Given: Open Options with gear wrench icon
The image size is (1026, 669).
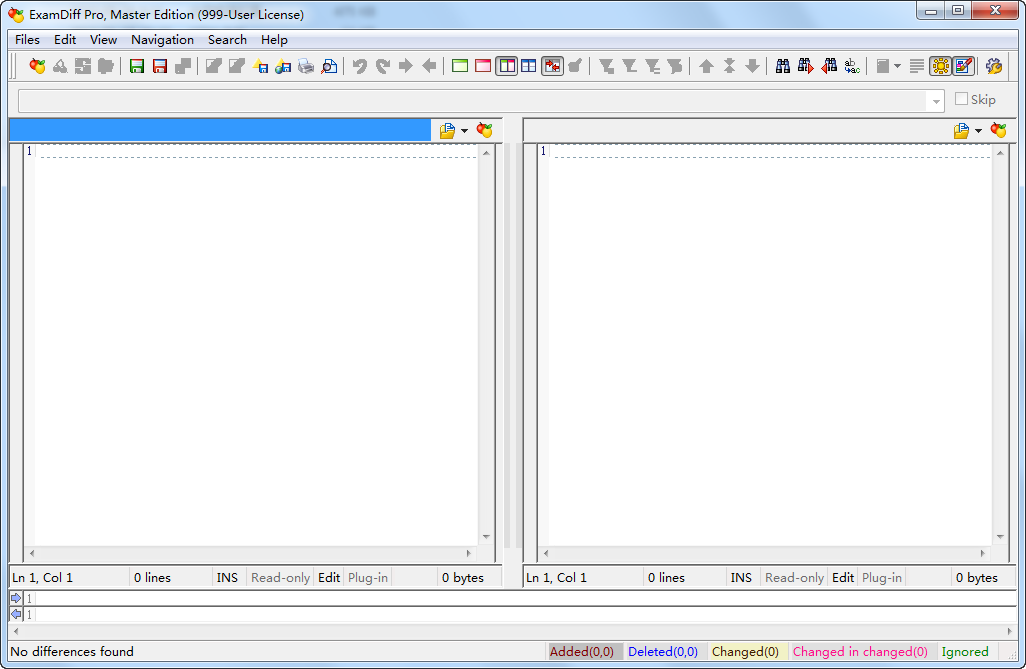Looking at the screenshot, I should [994, 66].
